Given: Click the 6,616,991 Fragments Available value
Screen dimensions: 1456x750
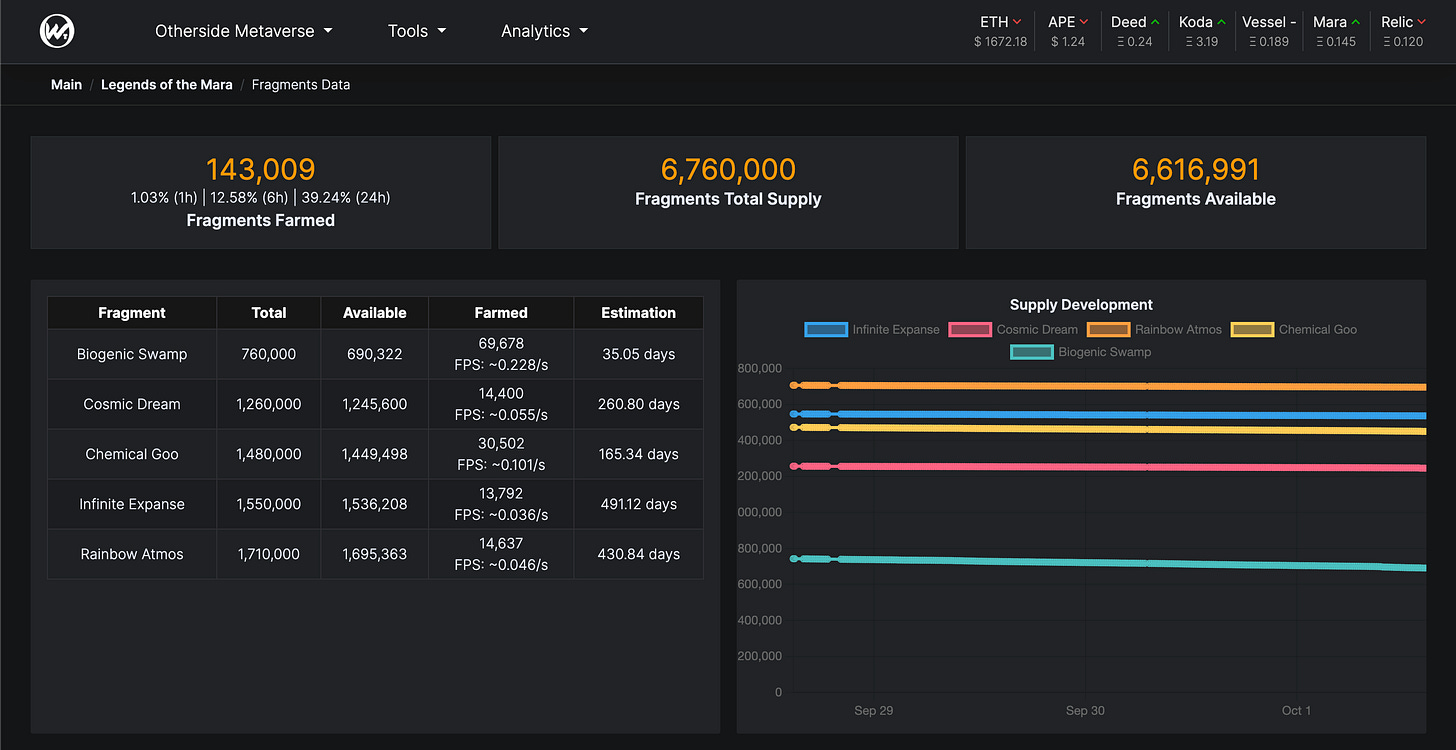Looking at the screenshot, I should pyautogui.click(x=1196, y=169).
